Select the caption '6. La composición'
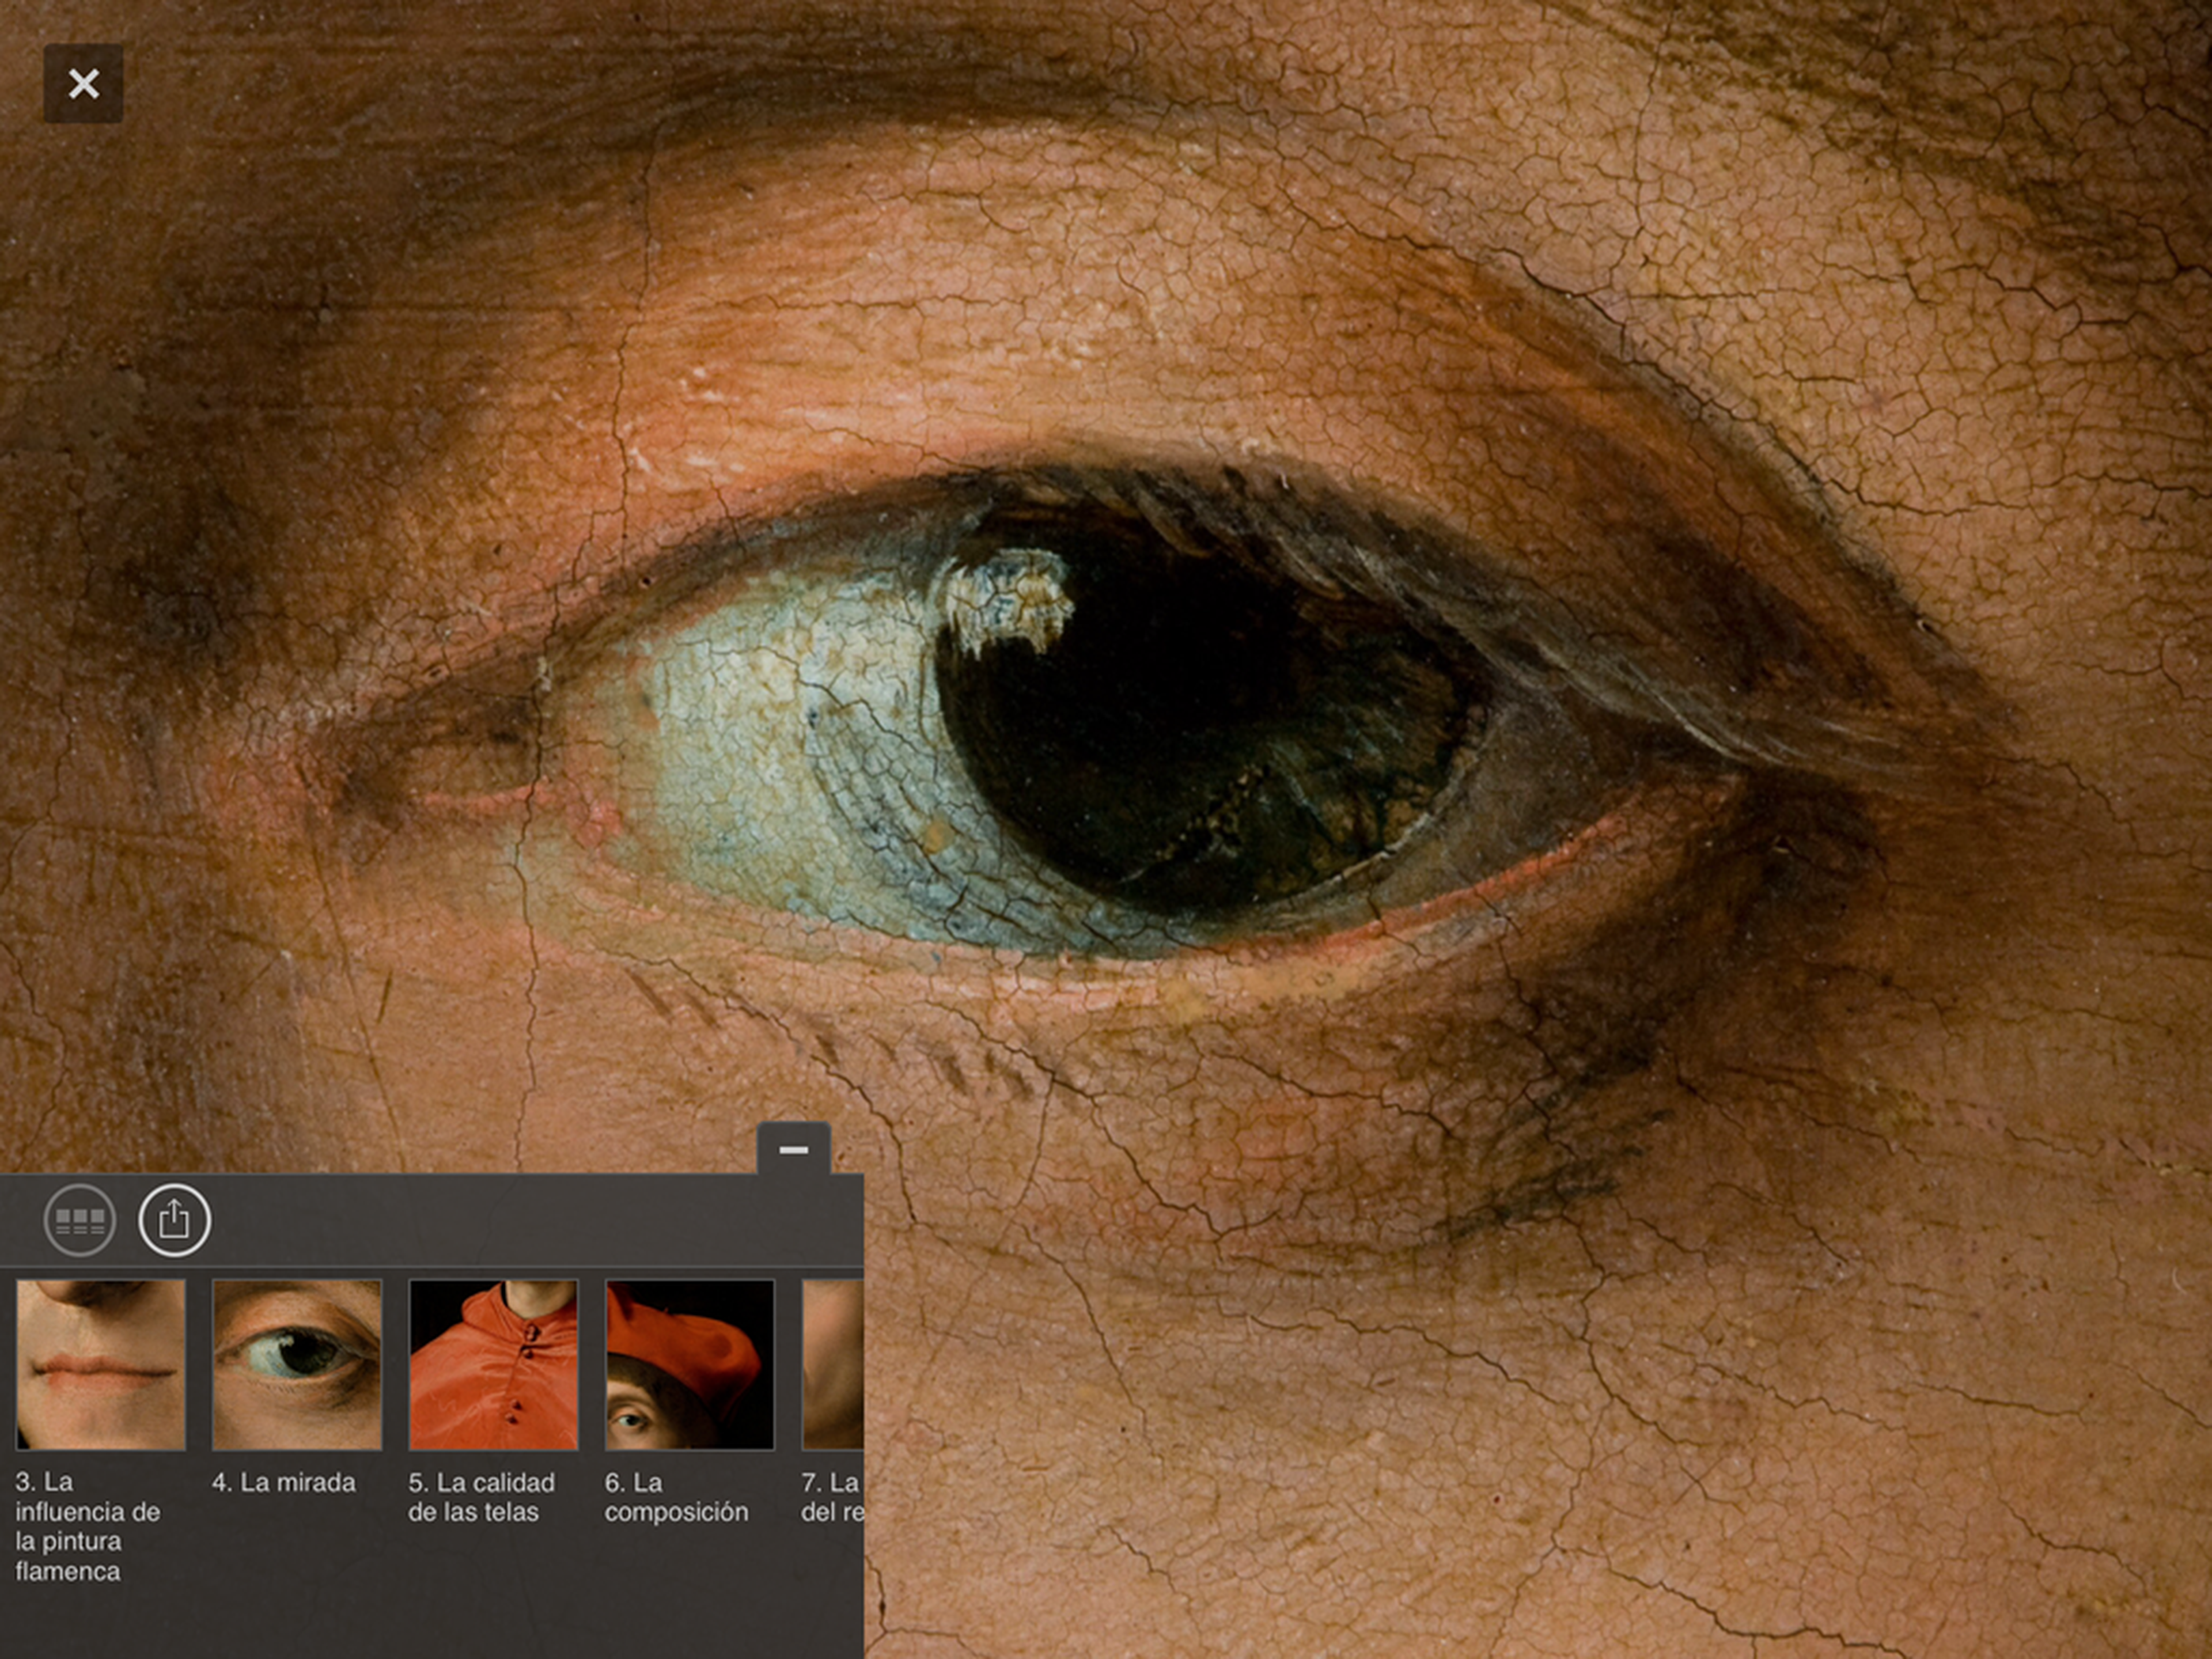Image resolution: width=2212 pixels, height=1659 pixels. pyautogui.click(x=676, y=1497)
